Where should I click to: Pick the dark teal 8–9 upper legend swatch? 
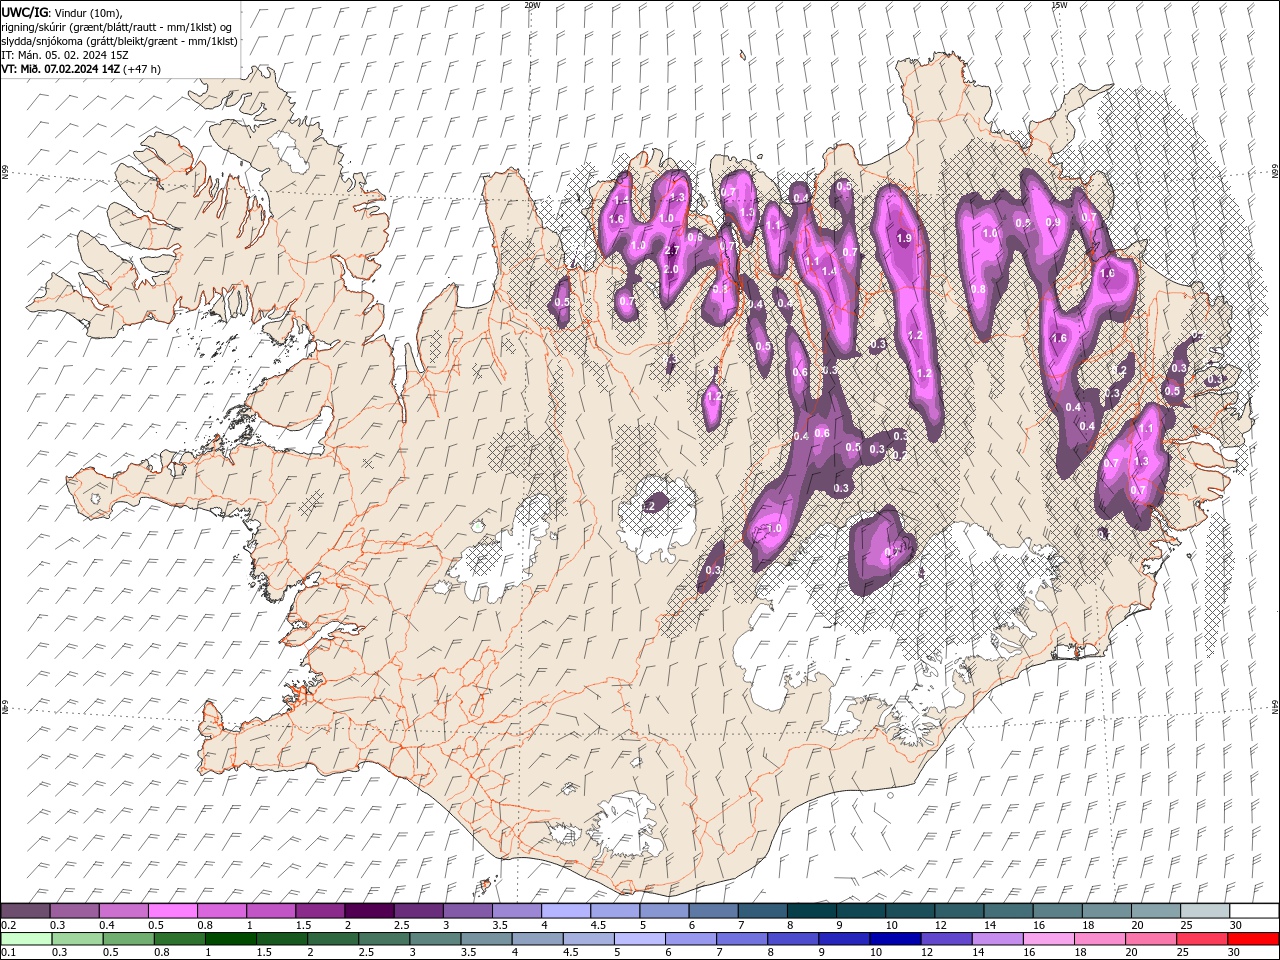coord(812,911)
